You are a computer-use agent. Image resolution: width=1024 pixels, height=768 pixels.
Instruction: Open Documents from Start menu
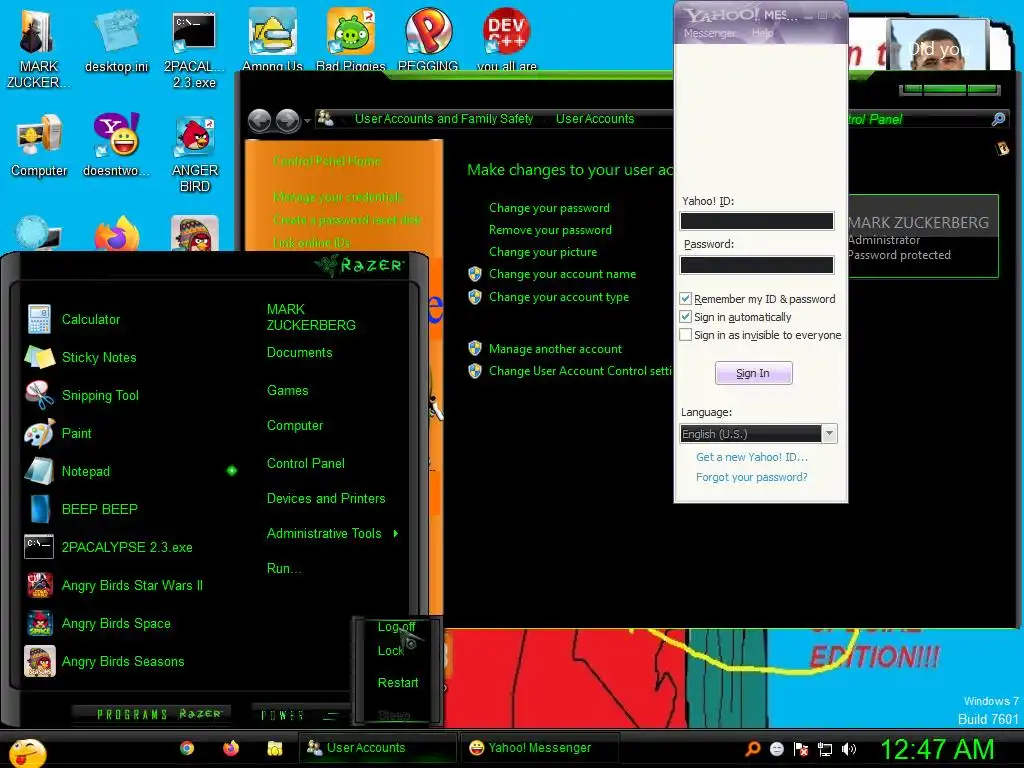pos(299,353)
